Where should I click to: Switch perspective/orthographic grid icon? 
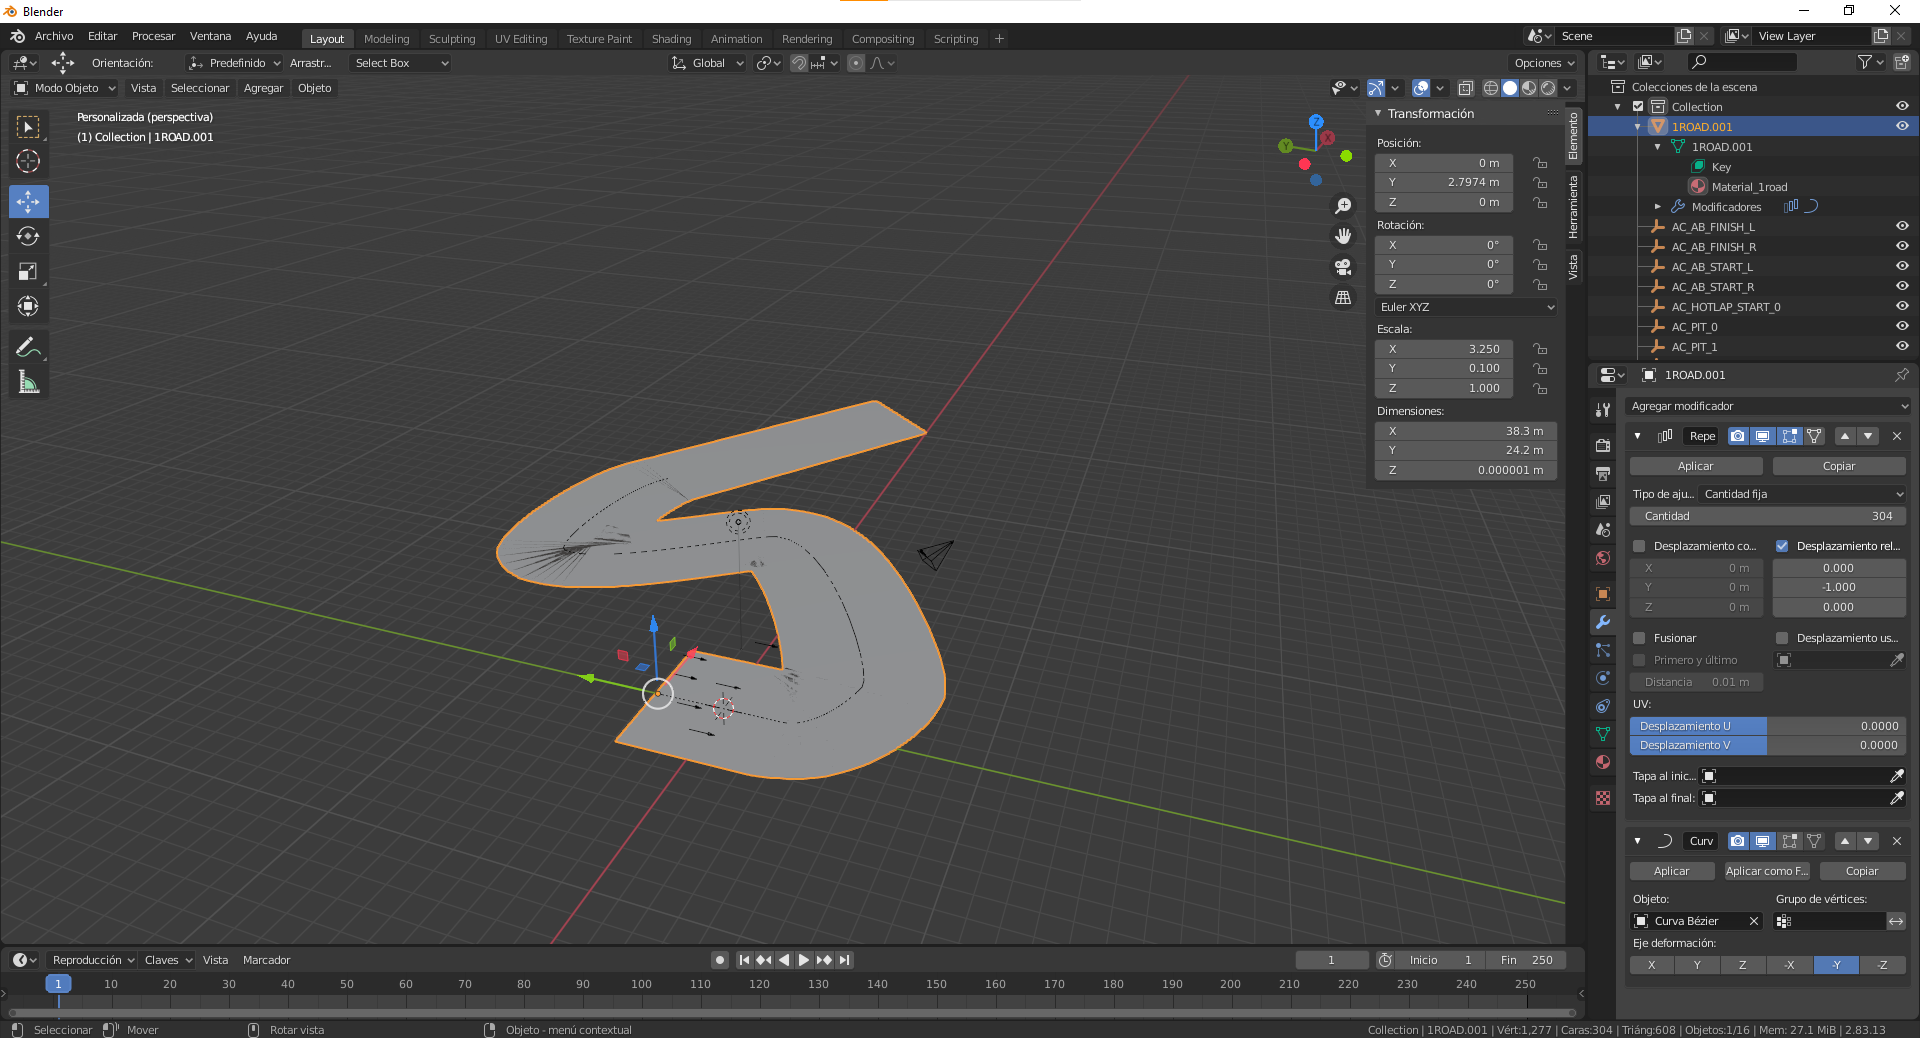point(1343,298)
